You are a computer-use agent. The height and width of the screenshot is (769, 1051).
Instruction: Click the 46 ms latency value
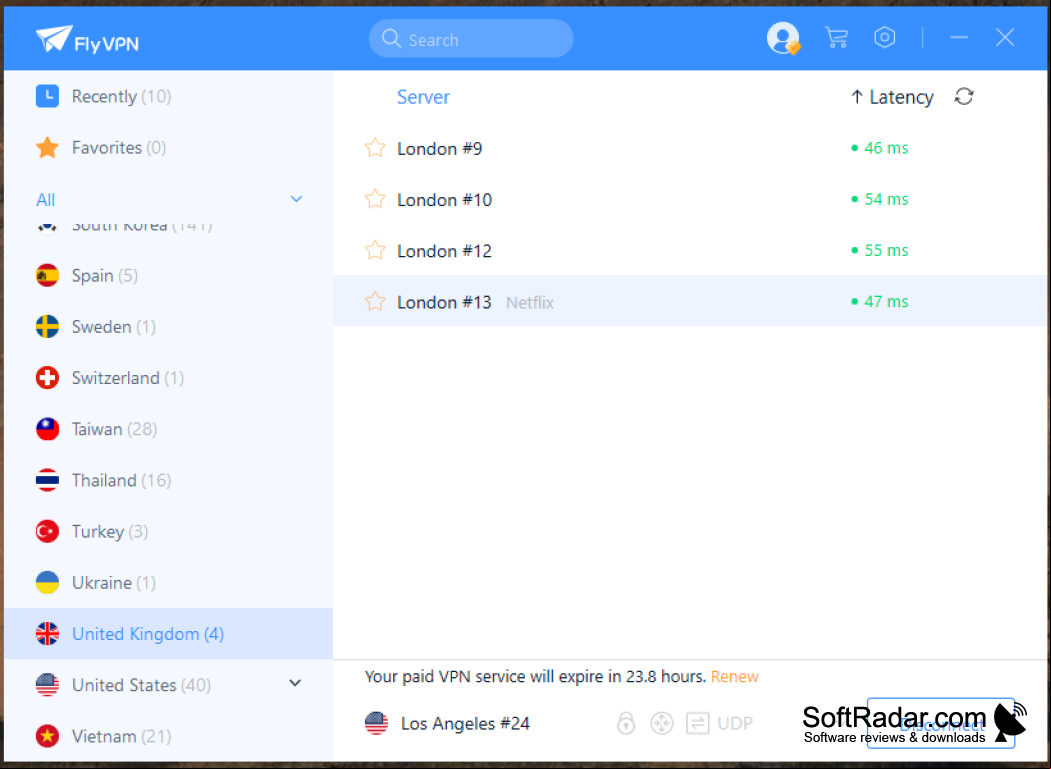click(x=885, y=147)
